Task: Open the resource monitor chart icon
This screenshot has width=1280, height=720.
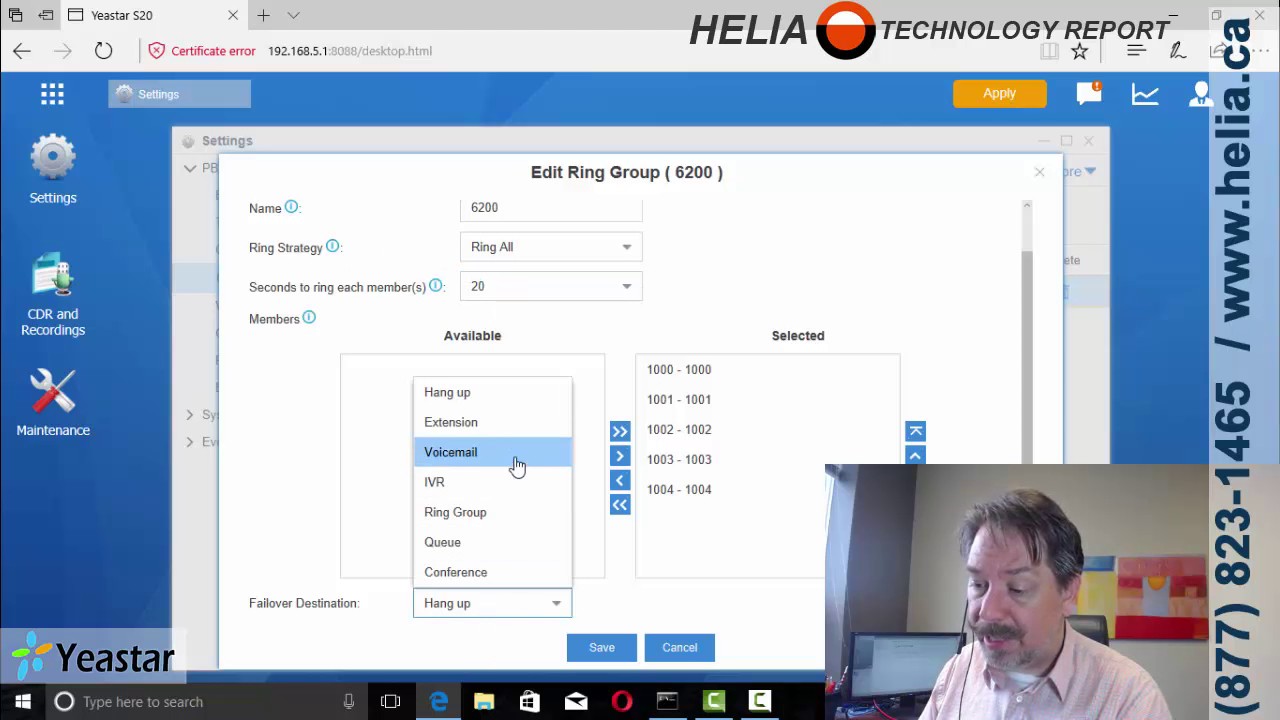Action: coord(1145,94)
